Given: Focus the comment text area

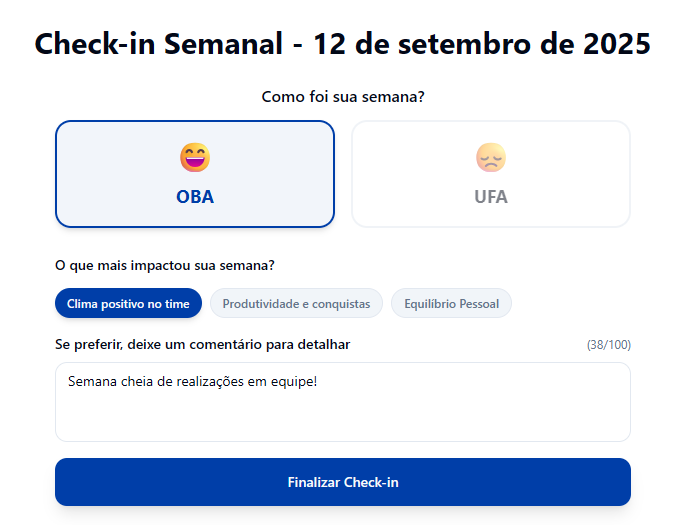Looking at the screenshot, I should point(343,415).
